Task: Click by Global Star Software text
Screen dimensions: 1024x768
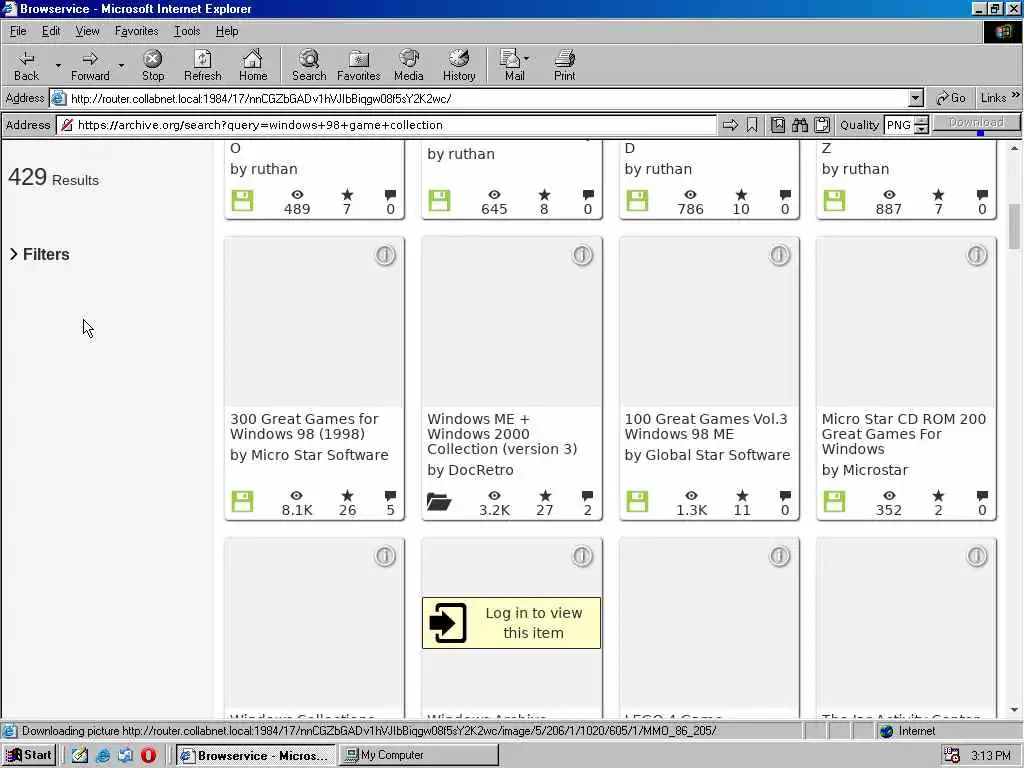Action: [707, 455]
